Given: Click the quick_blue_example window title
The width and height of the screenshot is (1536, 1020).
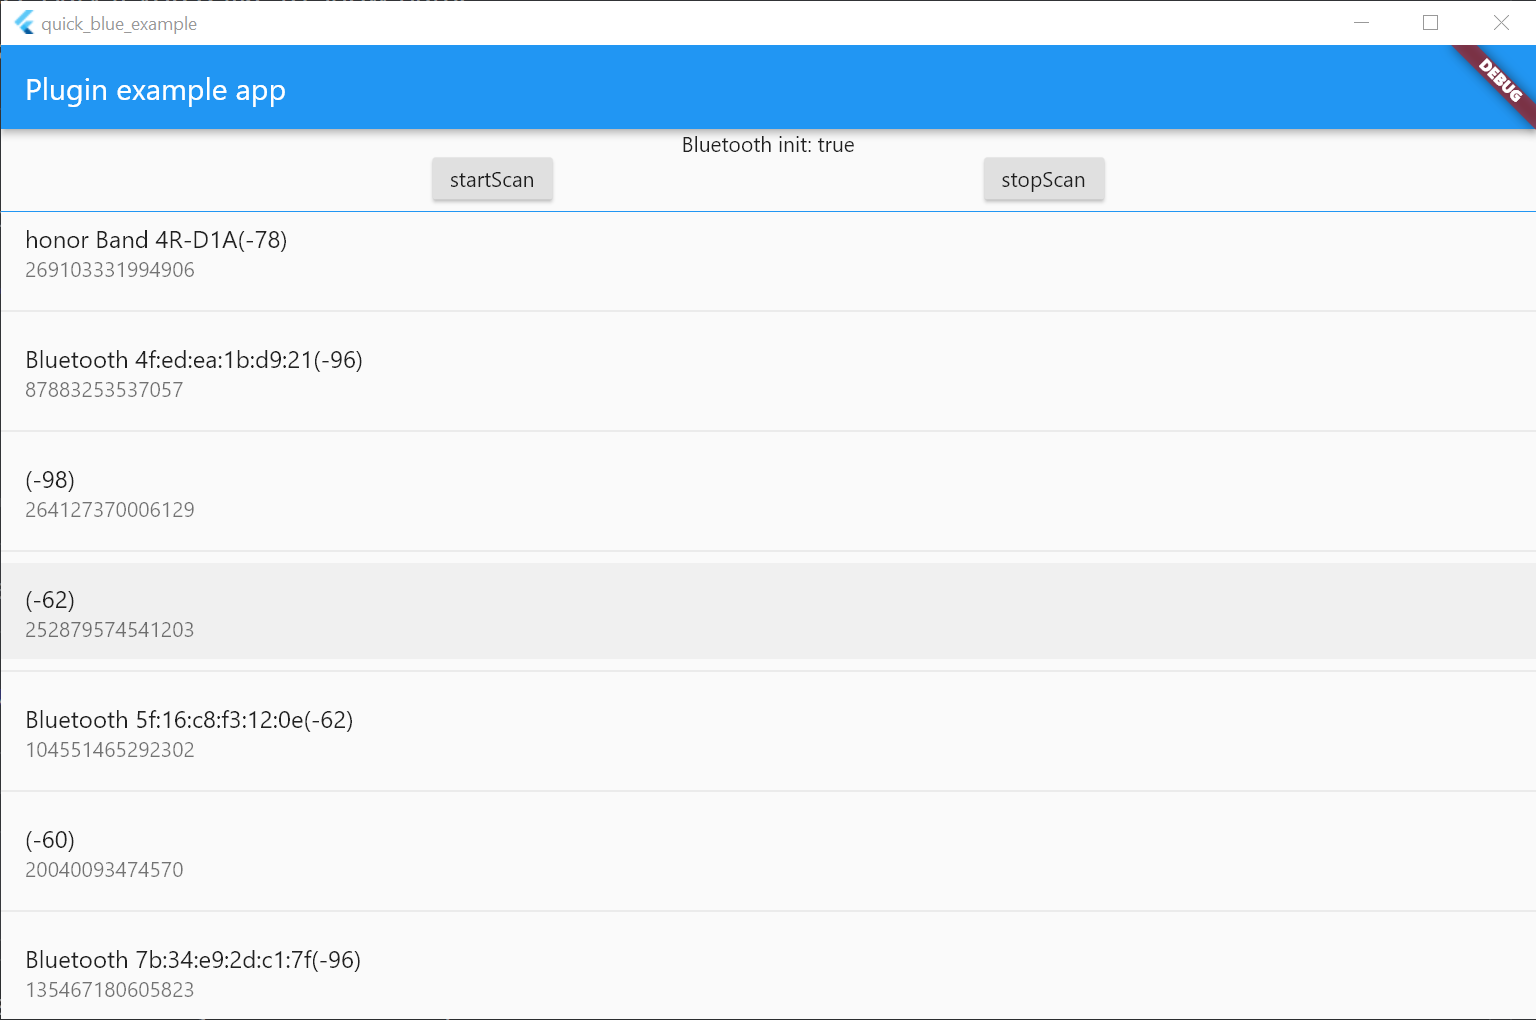Looking at the screenshot, I should 117,23.
